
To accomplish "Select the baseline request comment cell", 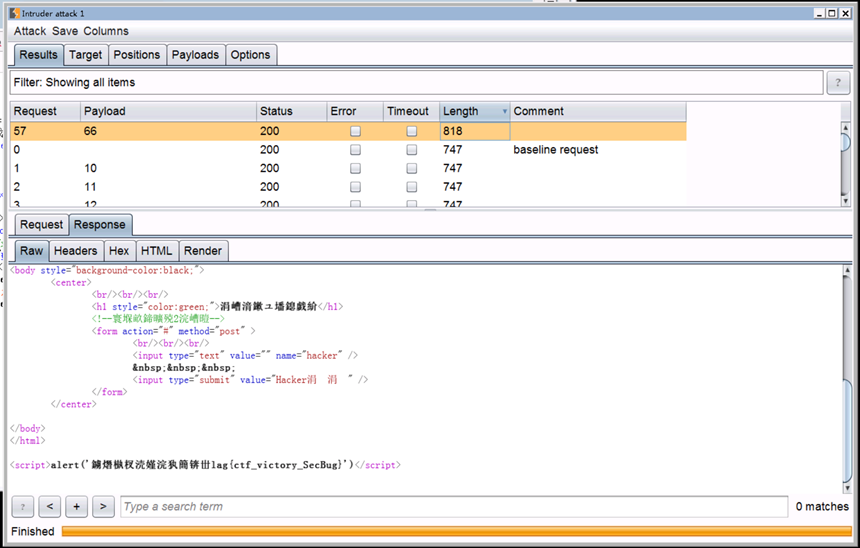I will (598, 150).
